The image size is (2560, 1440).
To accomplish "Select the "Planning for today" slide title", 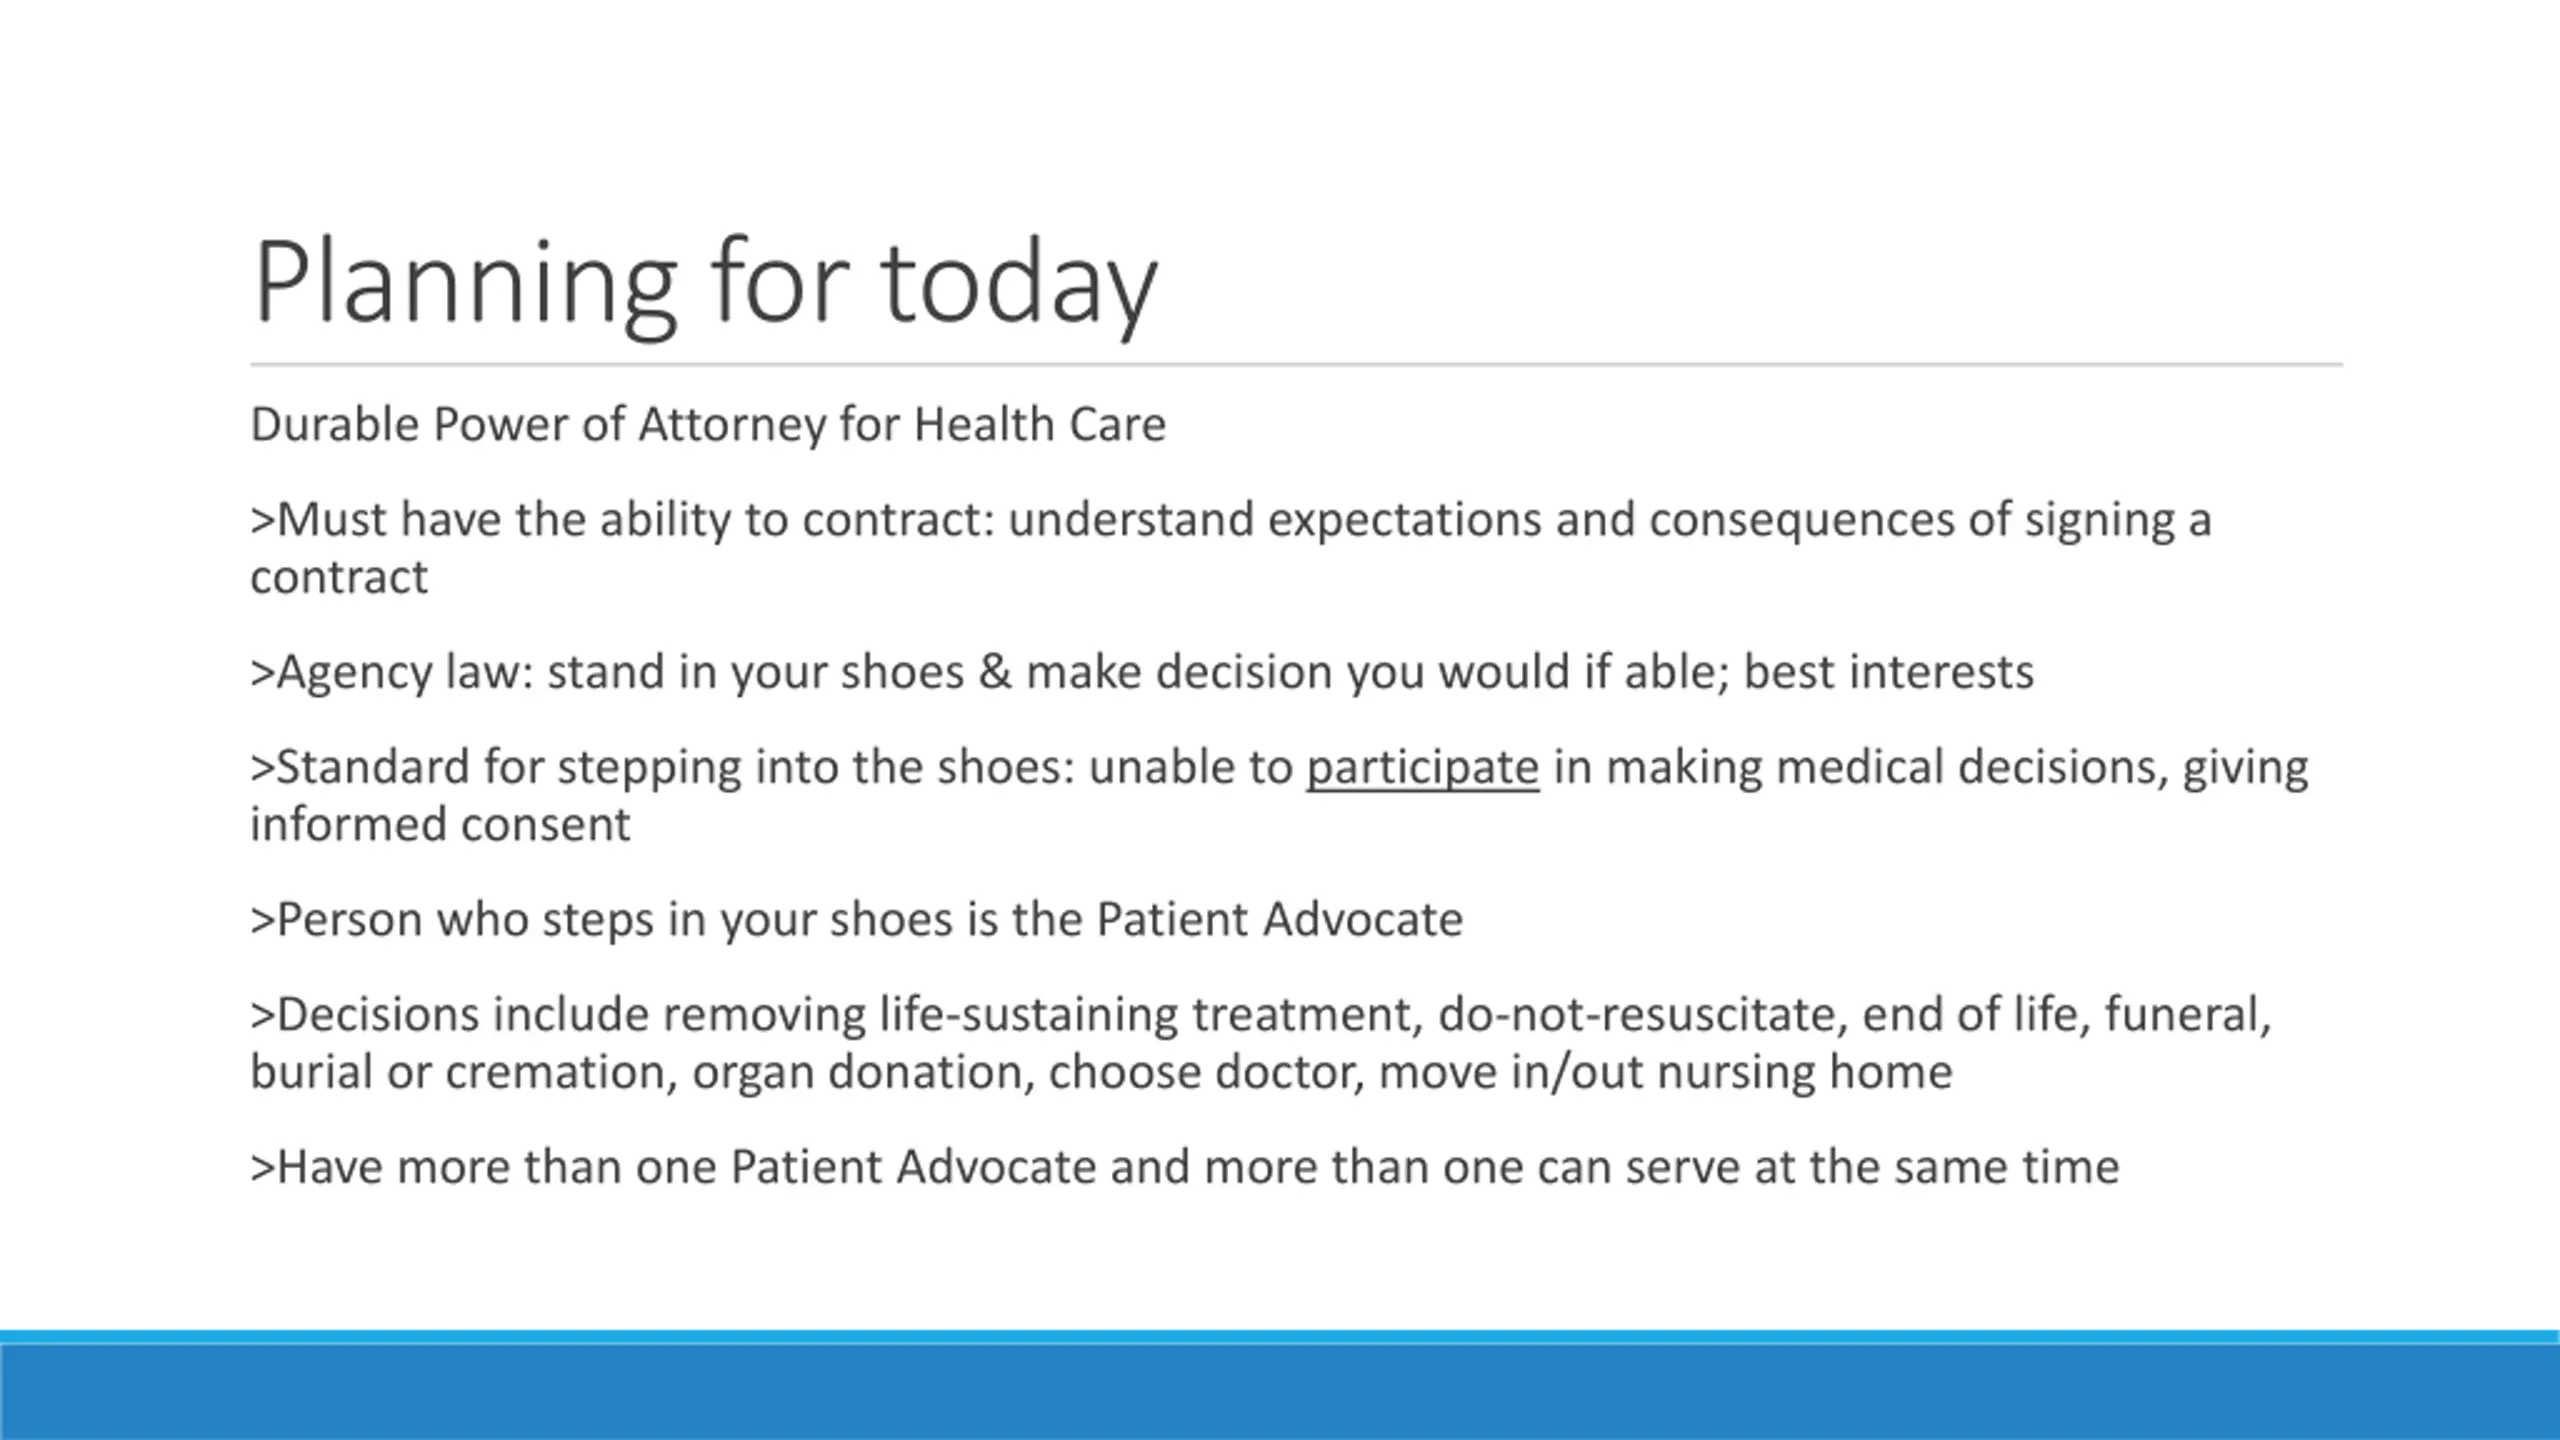I will 705,283.
